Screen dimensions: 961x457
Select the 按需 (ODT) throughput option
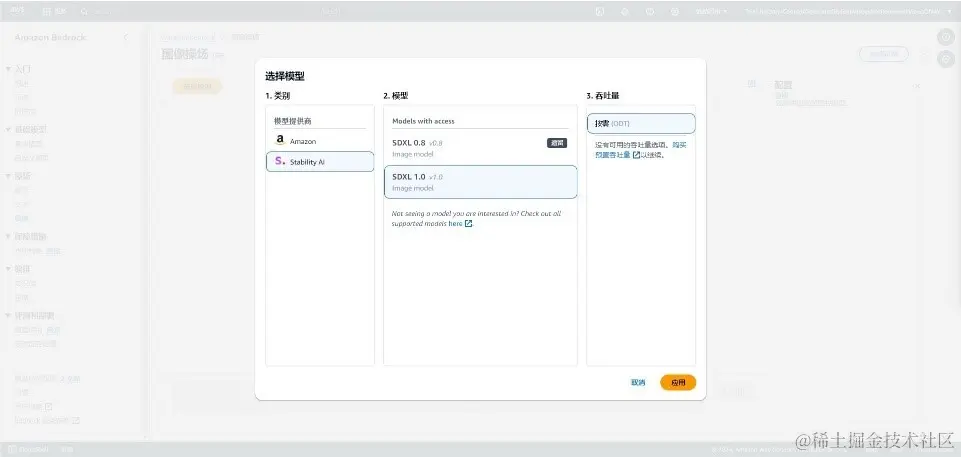640,123
